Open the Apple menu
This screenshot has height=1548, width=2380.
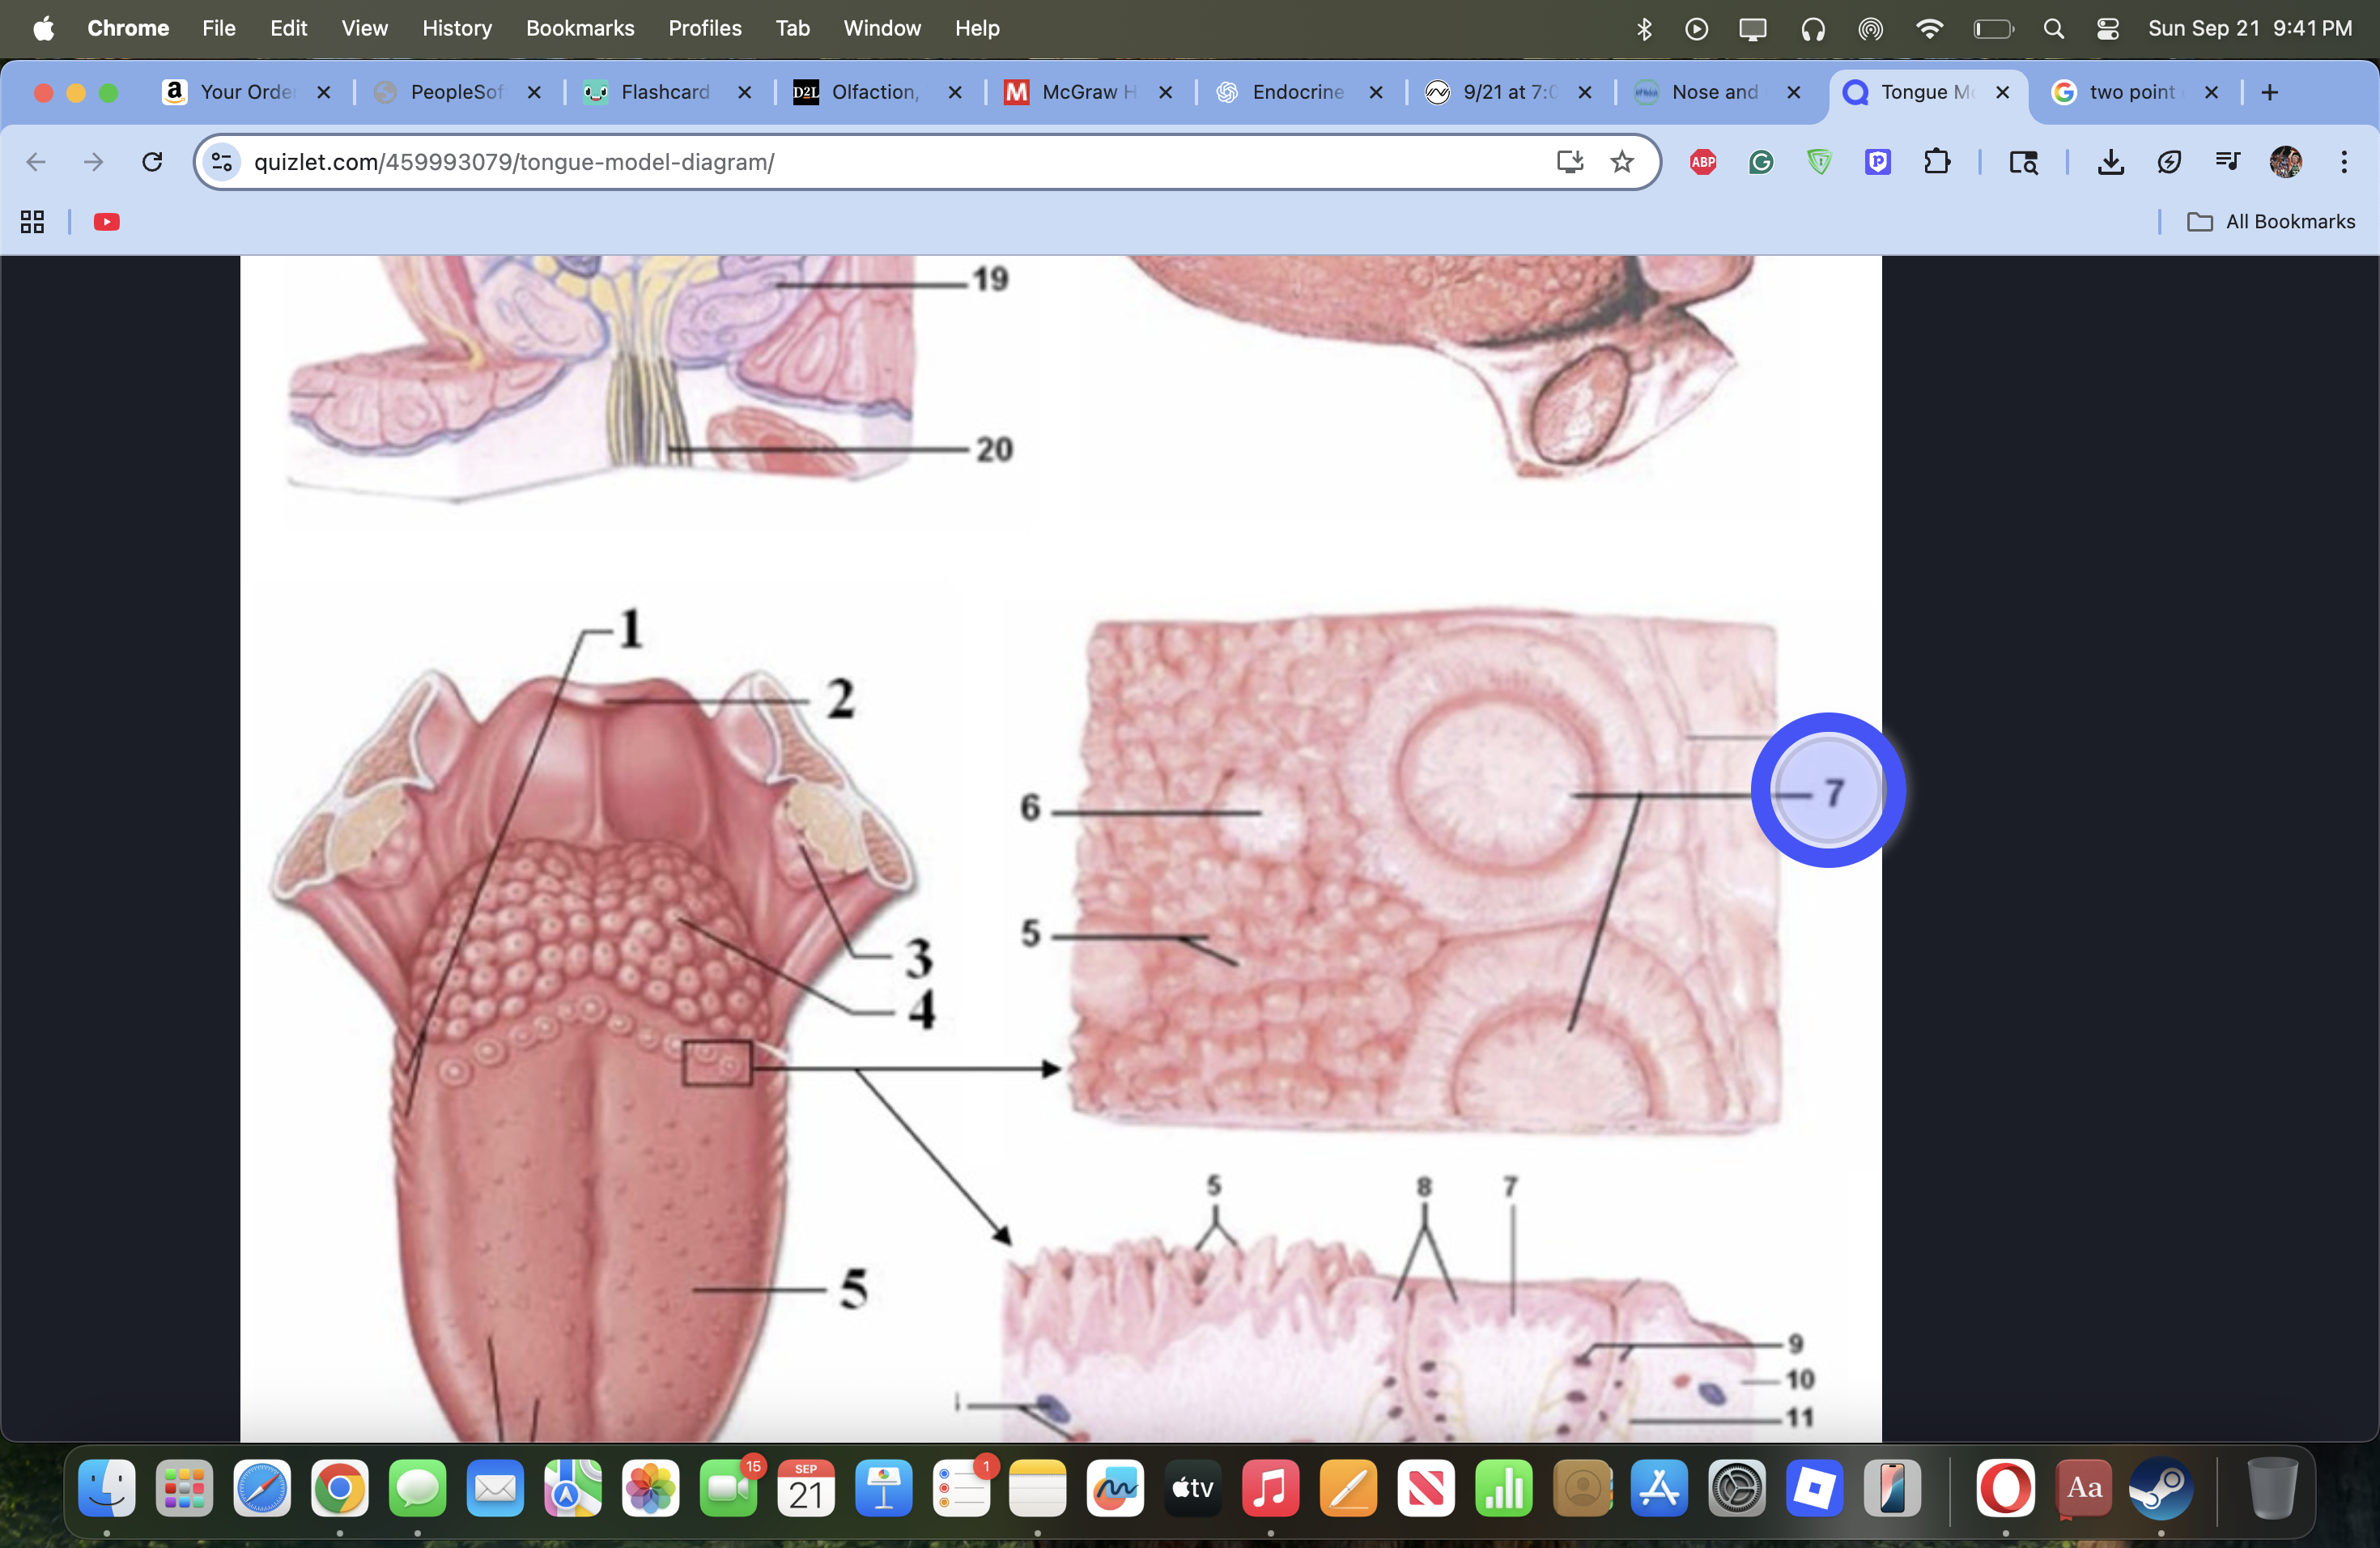[44, 28]
